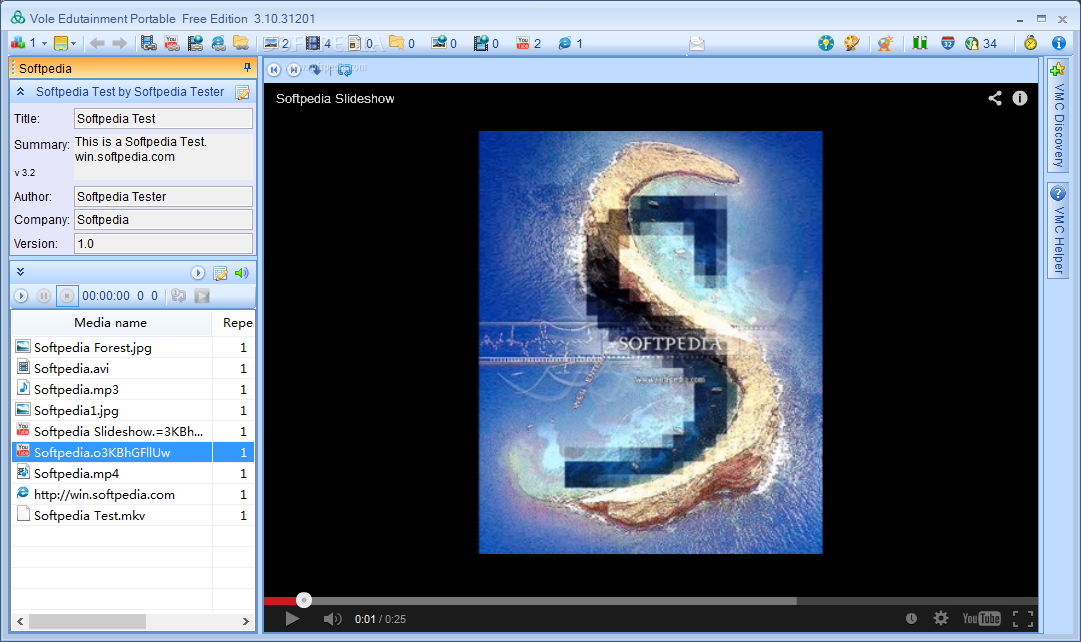Show the favorites folder category
This screenshot has height=642, width=1081.
(402, 43)
